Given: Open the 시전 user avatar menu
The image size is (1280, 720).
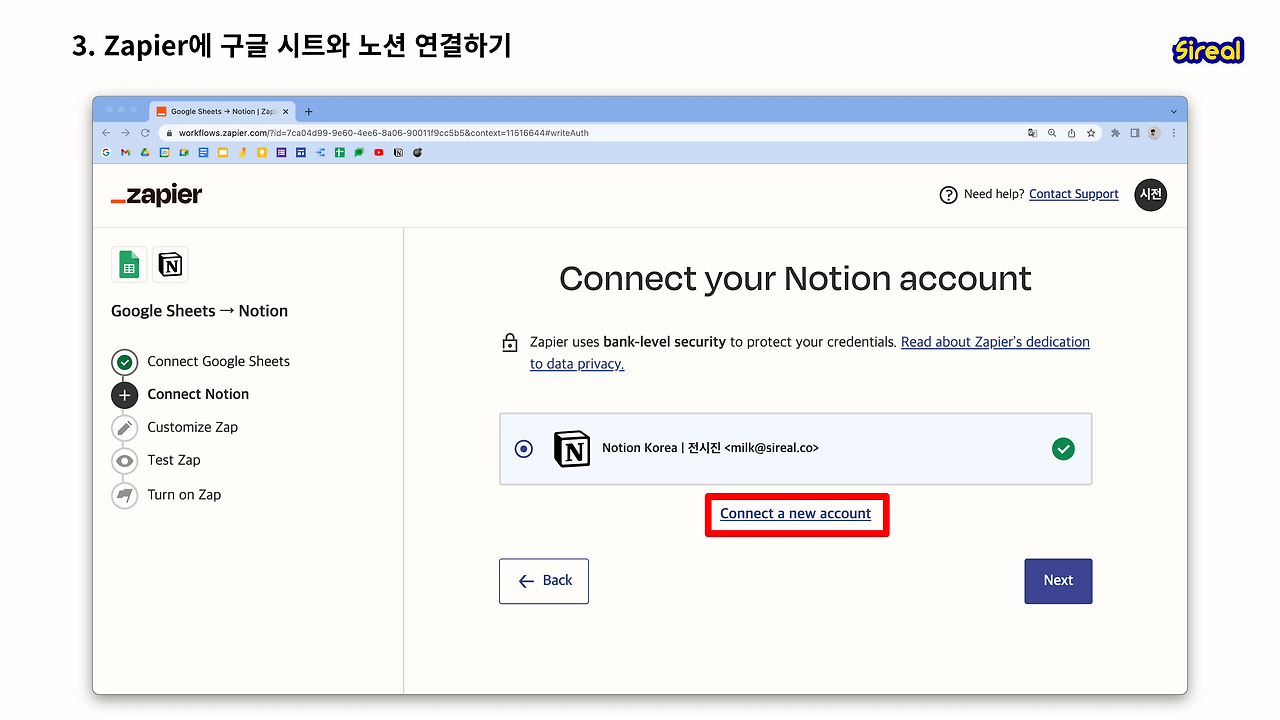Looking at the screenshot, I should [1151, 195].
